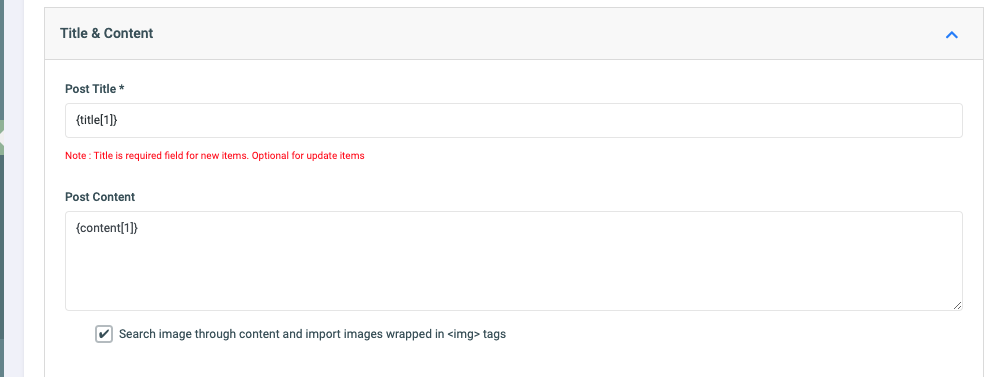Collapse the Title & Content section chevron
Screen dimensions: 995x377
pyautogui.click(x=951, y=35)
